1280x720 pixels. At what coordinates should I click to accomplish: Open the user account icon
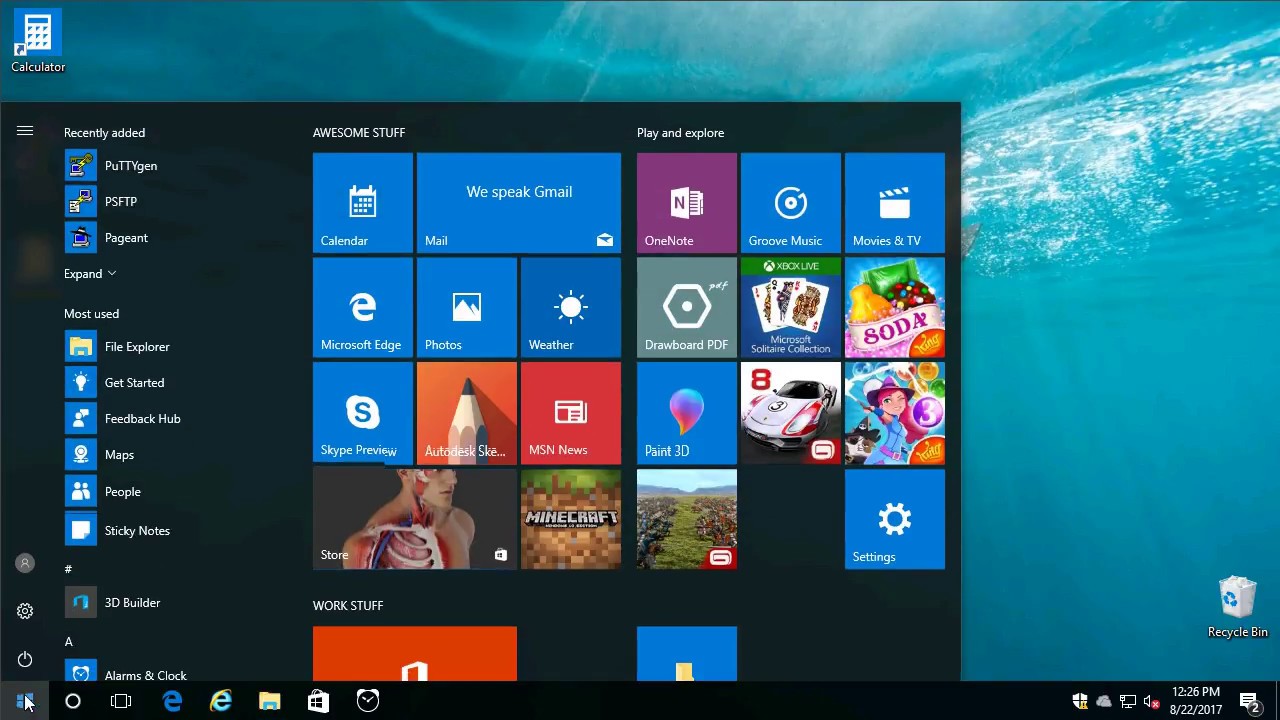coord(25,564)
